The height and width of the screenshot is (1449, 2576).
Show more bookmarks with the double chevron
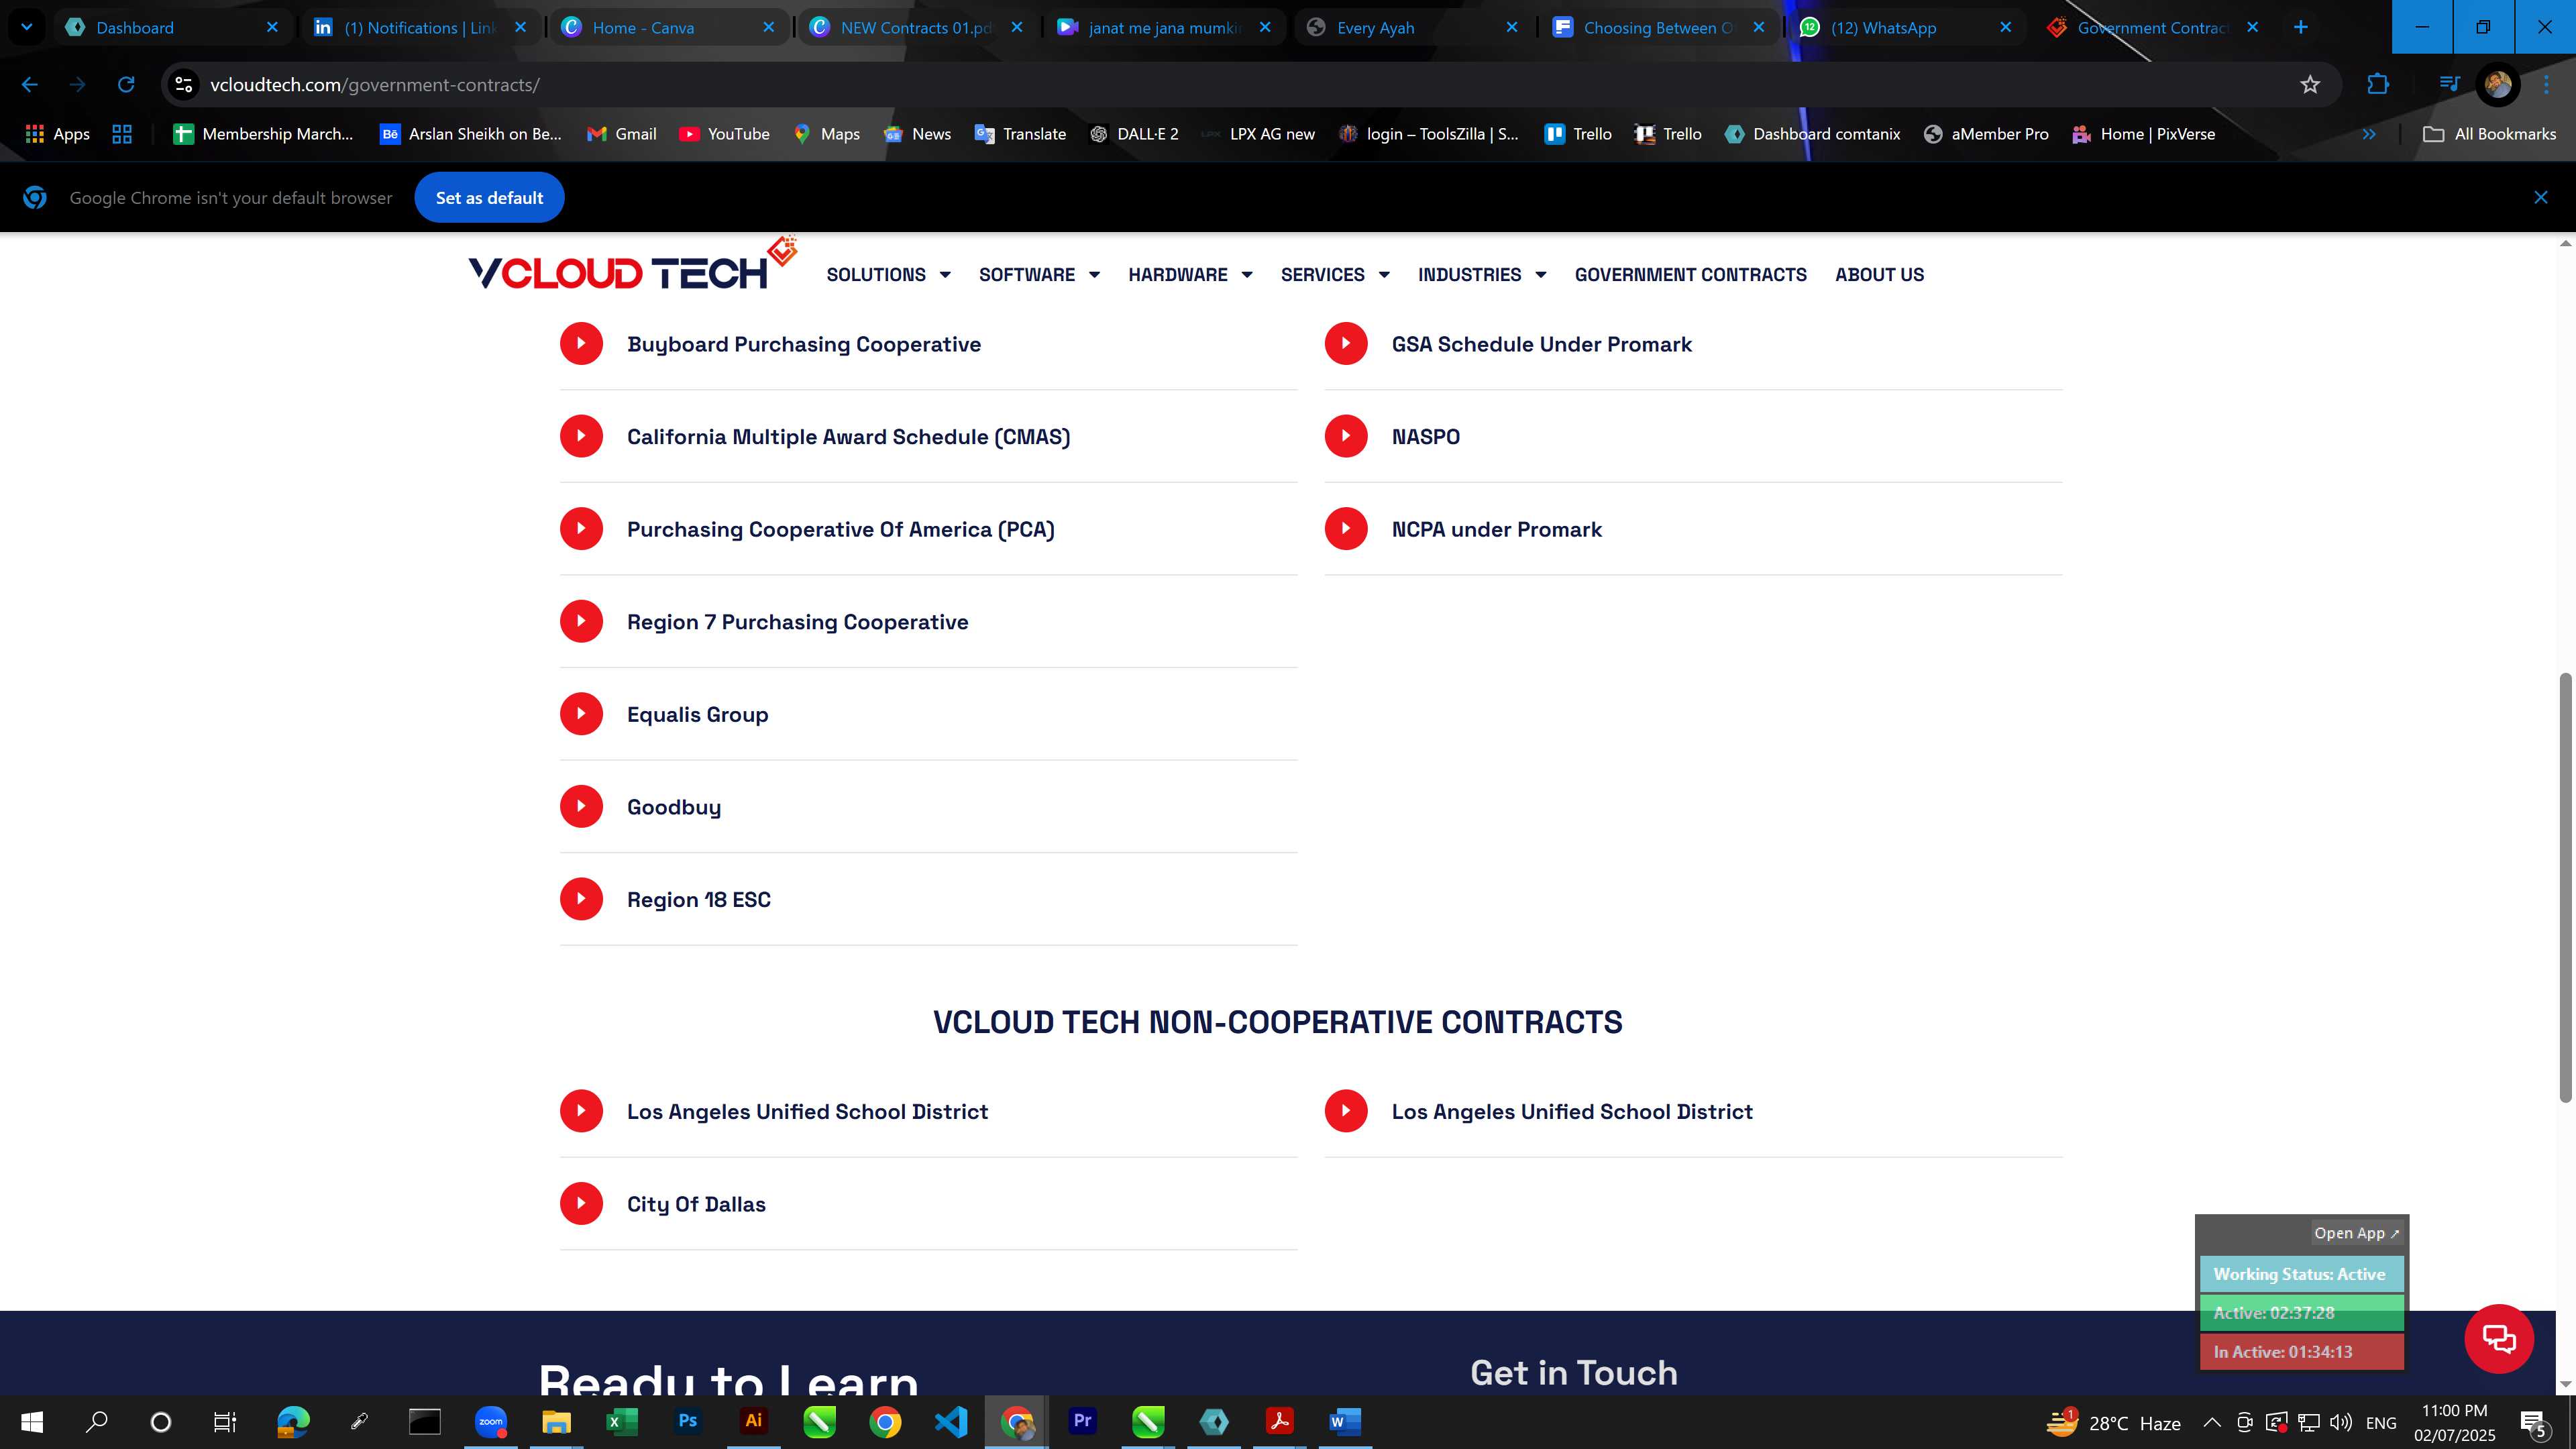2368,134
